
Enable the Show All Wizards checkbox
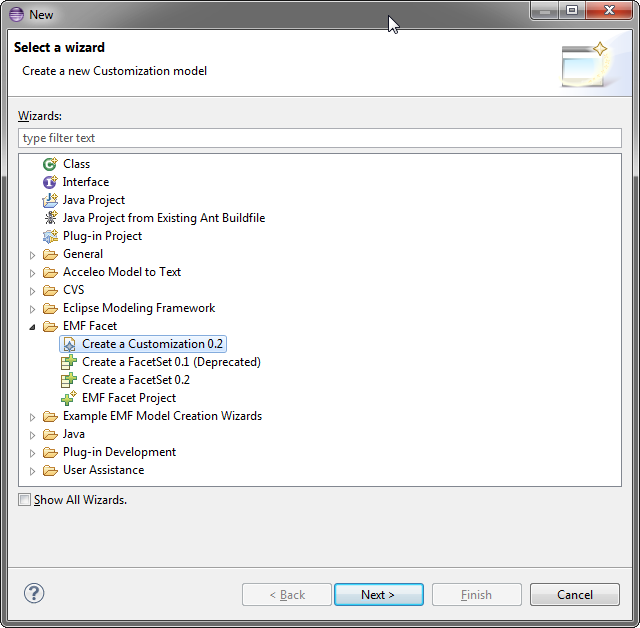click(x=24, y=500)
